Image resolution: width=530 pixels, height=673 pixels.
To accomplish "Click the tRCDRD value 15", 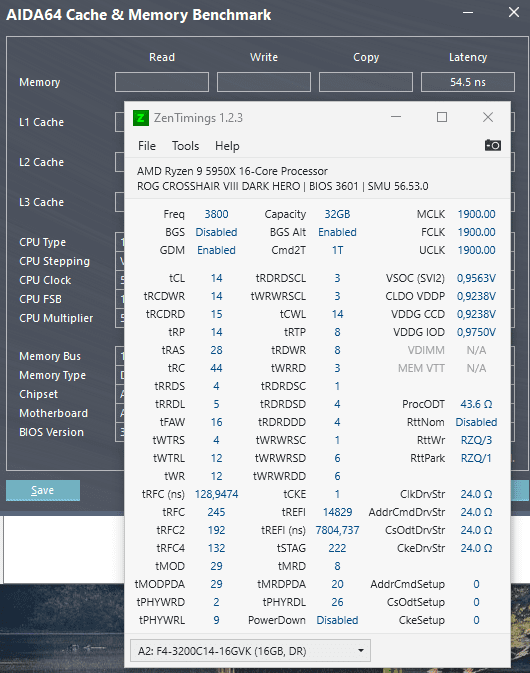I will coord(216,314).
